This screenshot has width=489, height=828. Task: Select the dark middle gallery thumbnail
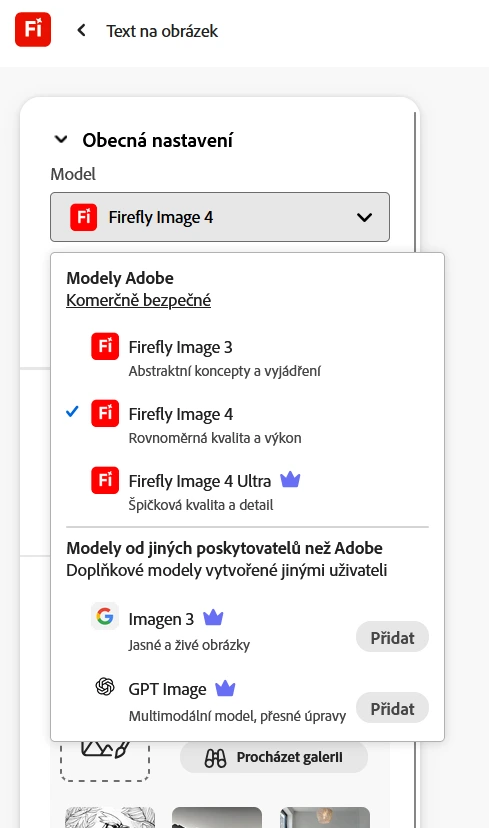217,817
